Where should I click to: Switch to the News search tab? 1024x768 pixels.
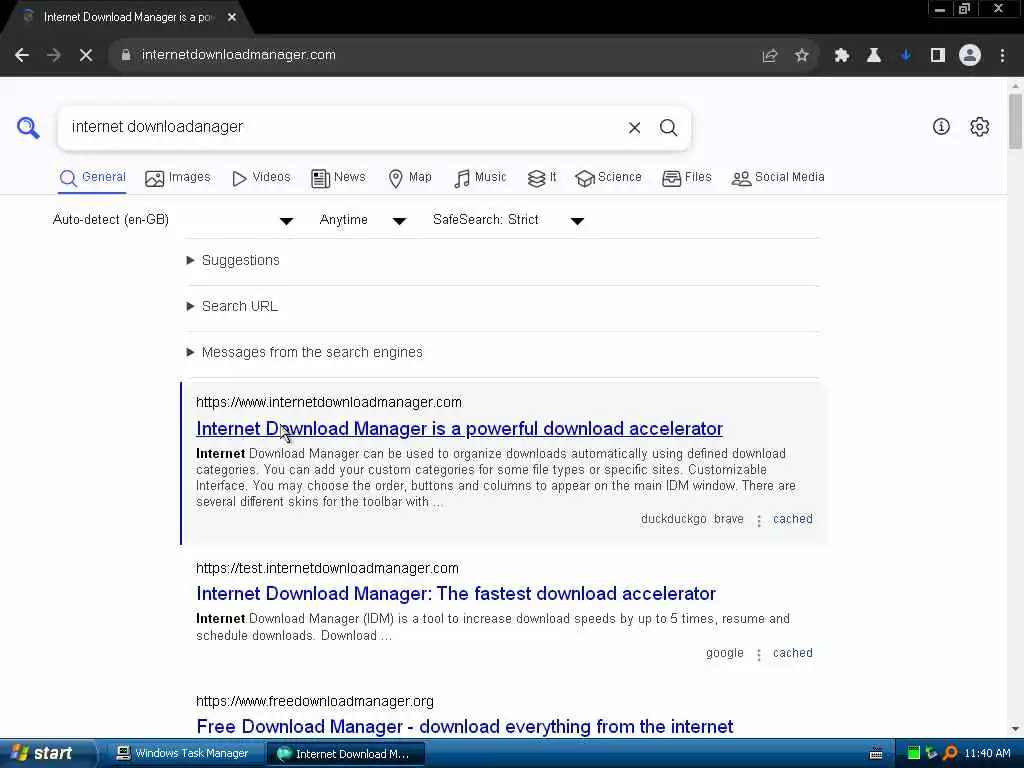[338, 178]
